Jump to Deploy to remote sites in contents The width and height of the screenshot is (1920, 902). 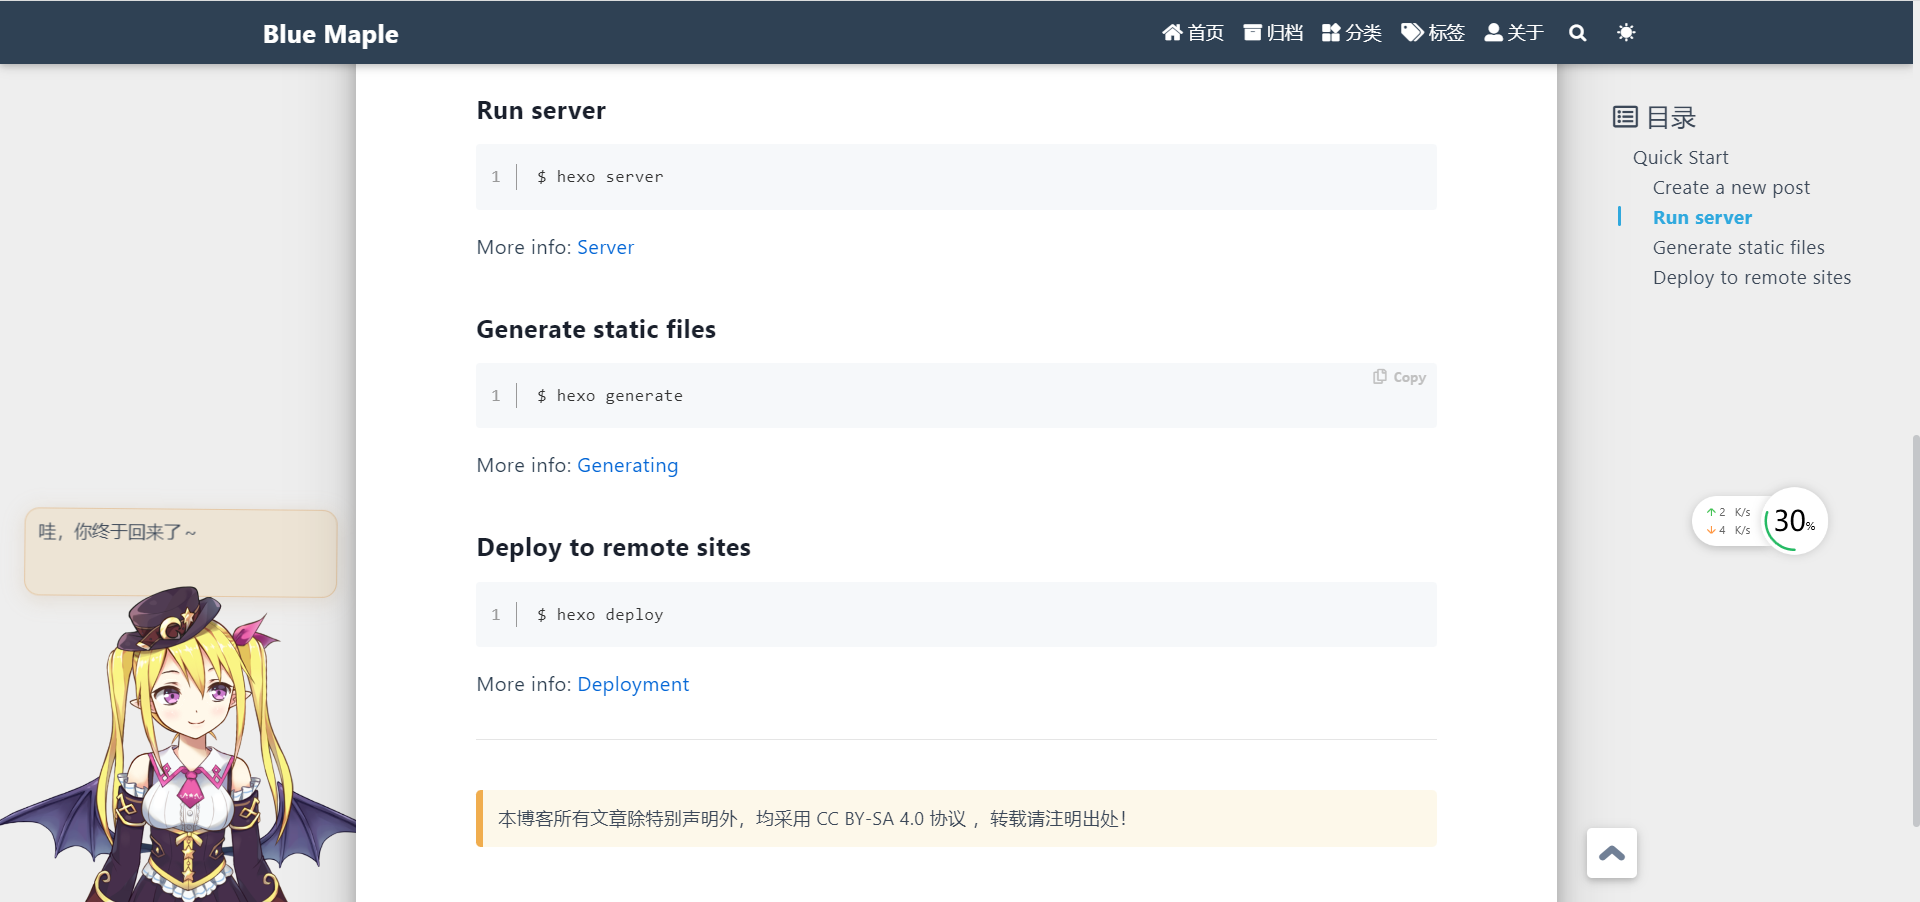[x=1751, y=278]
